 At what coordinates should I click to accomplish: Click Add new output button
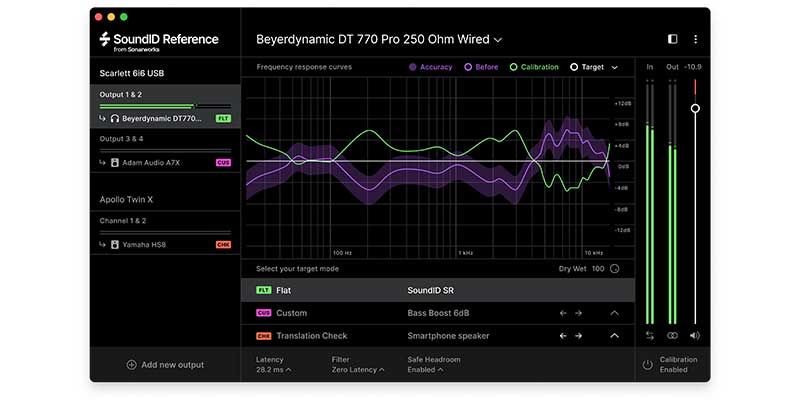tap(165, 365)
